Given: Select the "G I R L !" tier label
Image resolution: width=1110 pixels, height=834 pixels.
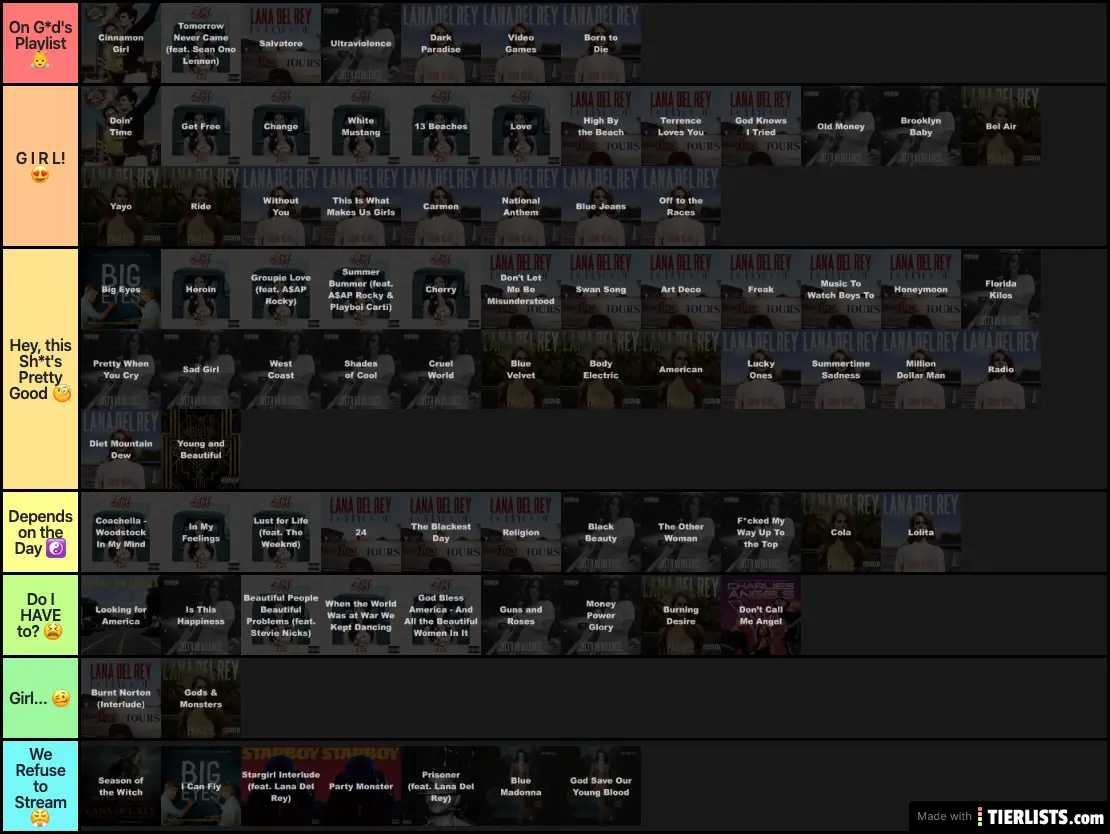Looking at the screenshot, I should 40,166.
